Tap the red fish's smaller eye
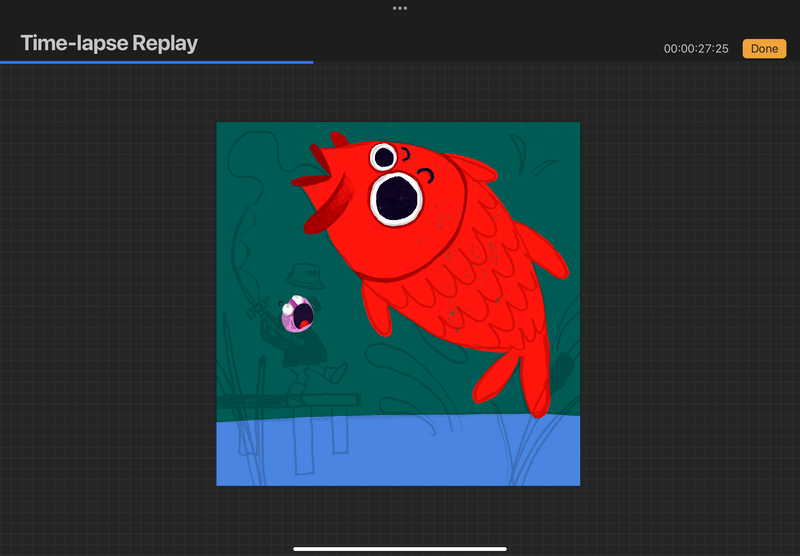The width and height of the screenshot is (800, 556). click(x=383, y=156)
